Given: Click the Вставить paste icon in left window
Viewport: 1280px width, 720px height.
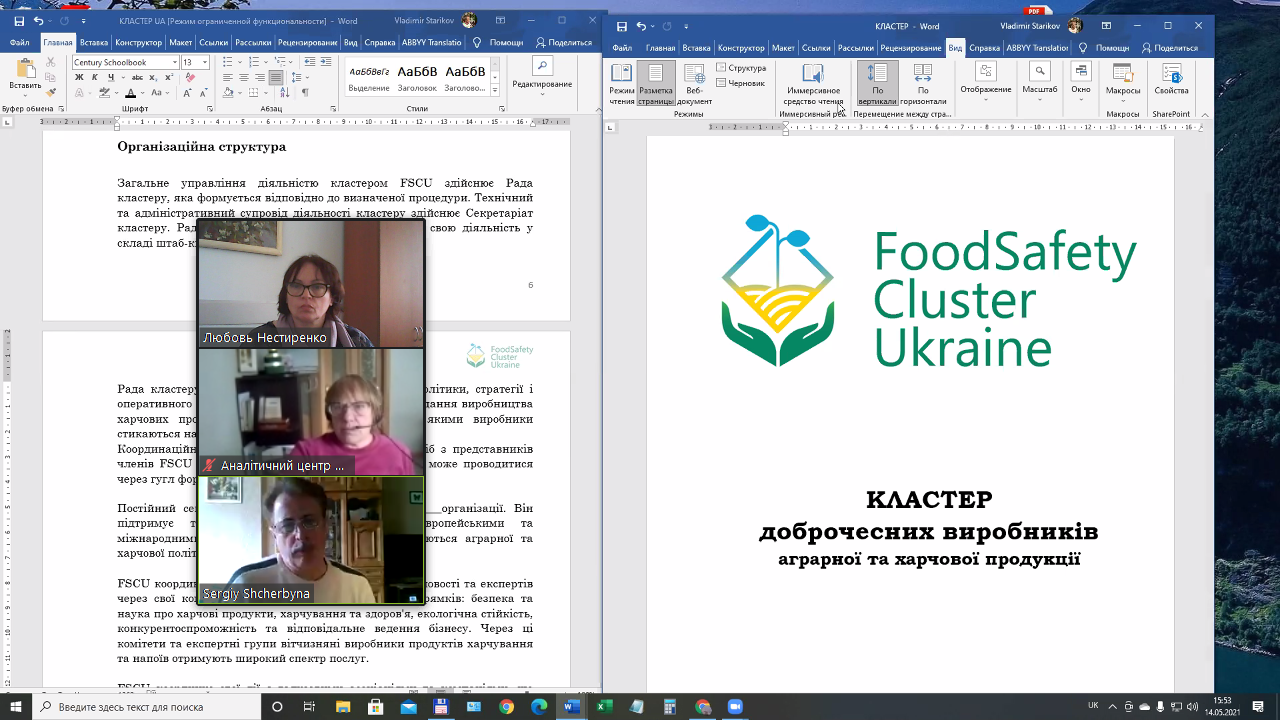Looking at the screenshot, I should point(26,68).
